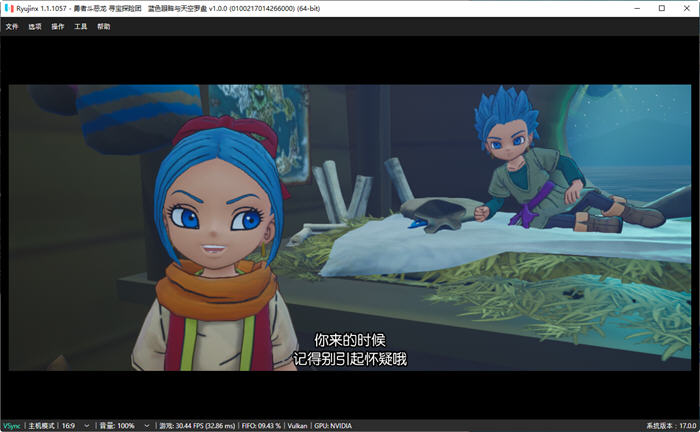Screen dimensions: 700x432
Task: Toggle the 主机模式 docked mode label
Action: [42, 426]
